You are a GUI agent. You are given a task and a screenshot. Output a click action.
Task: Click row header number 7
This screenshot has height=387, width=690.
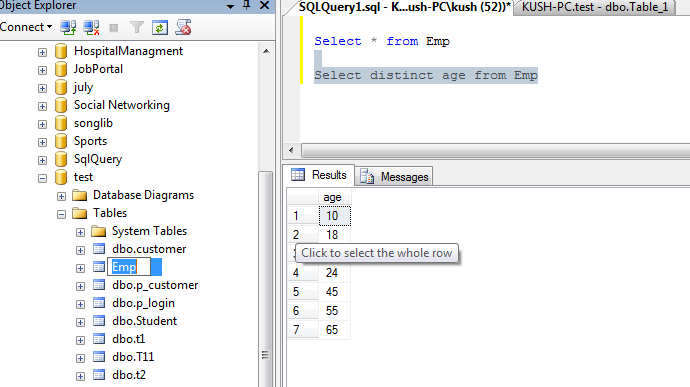pyautogui.click(x=303, y=330)
